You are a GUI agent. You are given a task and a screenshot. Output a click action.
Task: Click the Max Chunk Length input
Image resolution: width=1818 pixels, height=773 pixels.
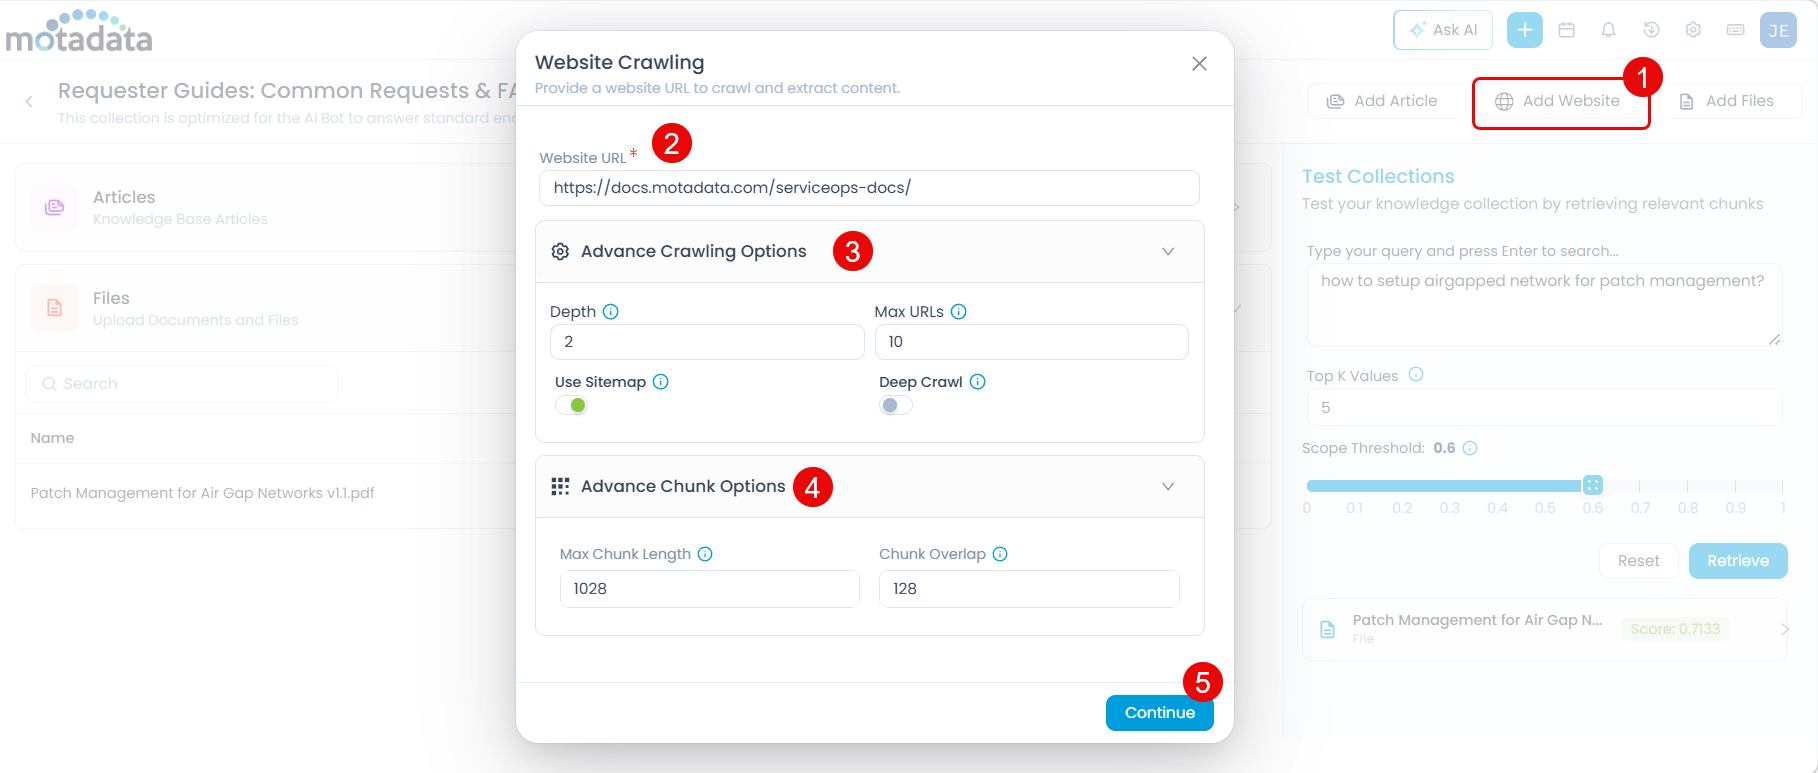(x=710, y=589)
